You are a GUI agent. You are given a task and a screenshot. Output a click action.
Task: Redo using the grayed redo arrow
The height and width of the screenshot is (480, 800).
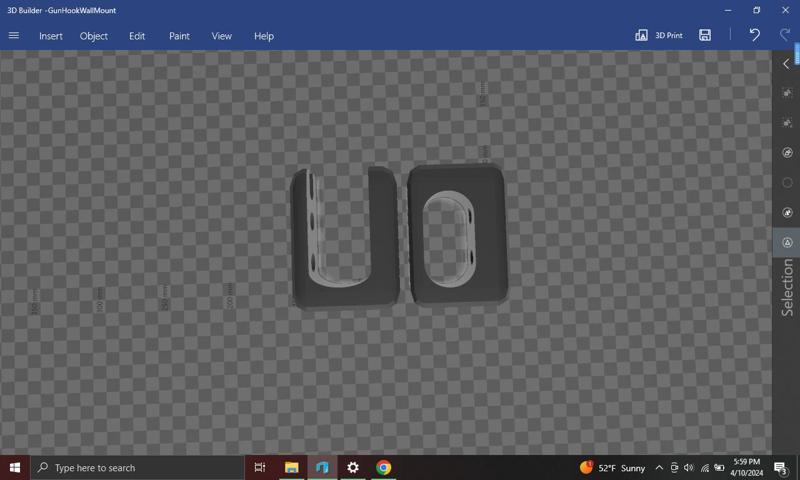coord(785,35)
